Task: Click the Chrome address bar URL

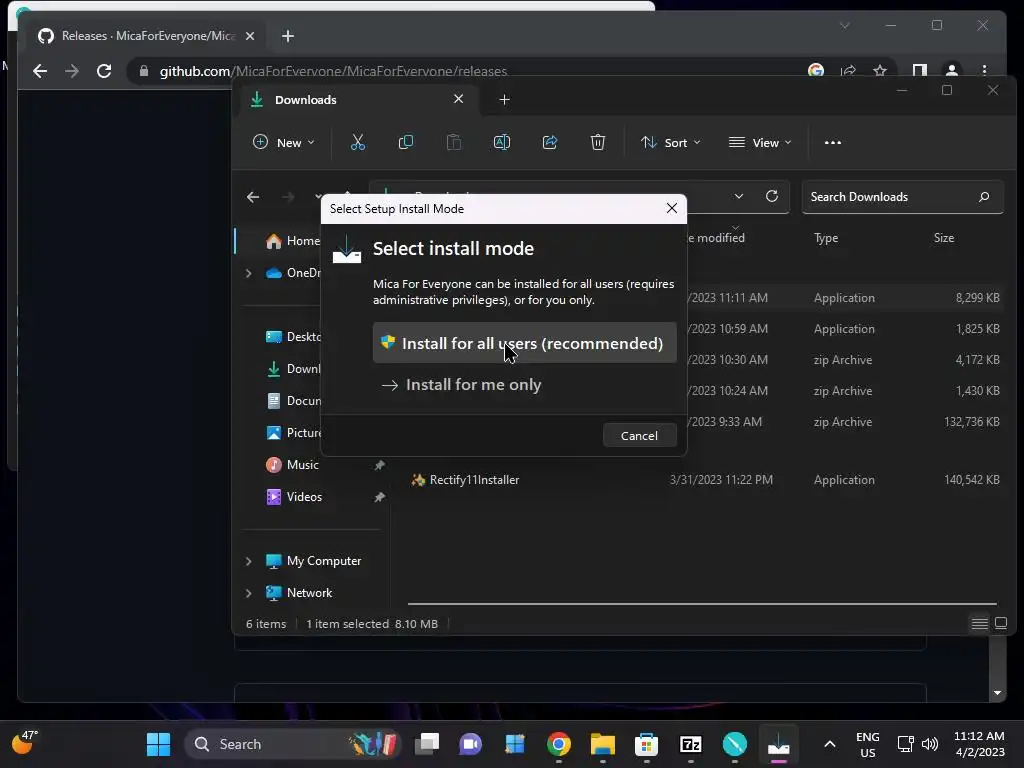Action: [333, 71]
